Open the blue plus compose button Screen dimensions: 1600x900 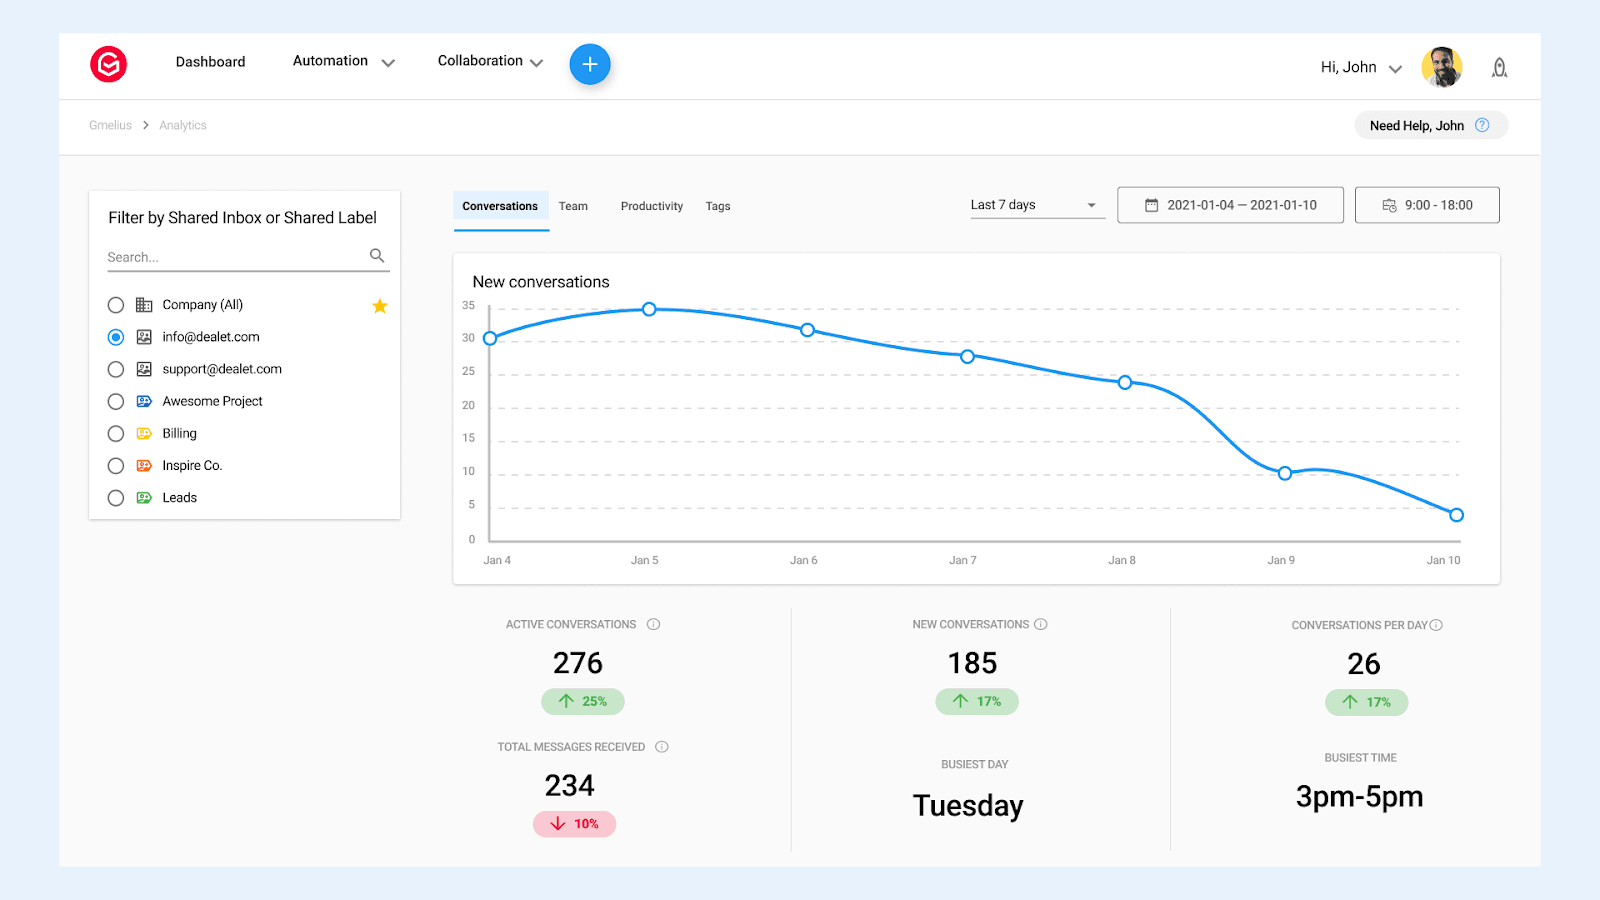click(590, 64)
